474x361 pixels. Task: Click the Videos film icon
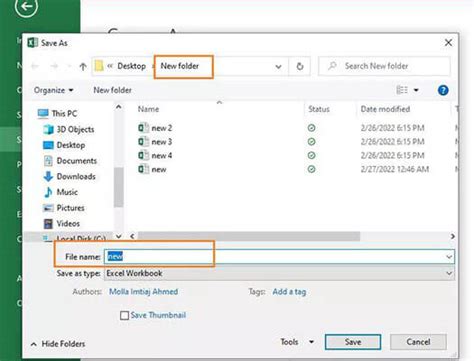pyautogui.click(x=48, y=223)
